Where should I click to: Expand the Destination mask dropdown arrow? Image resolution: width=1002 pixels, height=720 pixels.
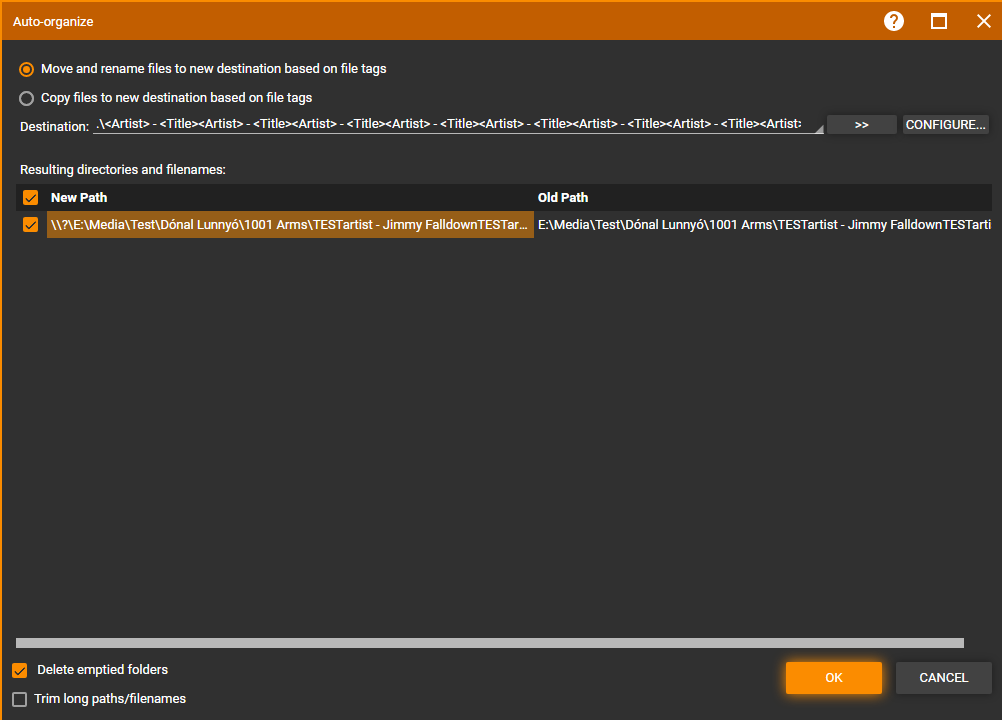click(818, 127)
